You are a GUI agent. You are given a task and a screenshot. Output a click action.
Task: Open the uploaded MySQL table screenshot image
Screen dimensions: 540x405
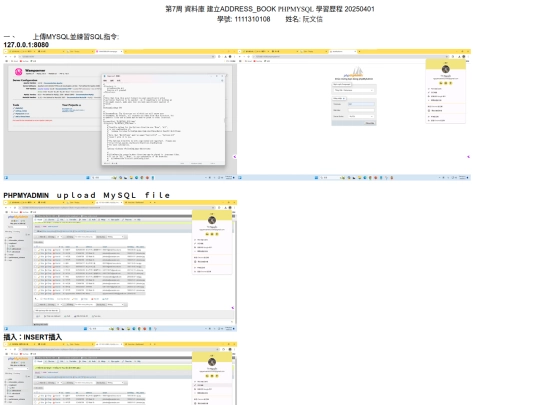tap(120, 266)
